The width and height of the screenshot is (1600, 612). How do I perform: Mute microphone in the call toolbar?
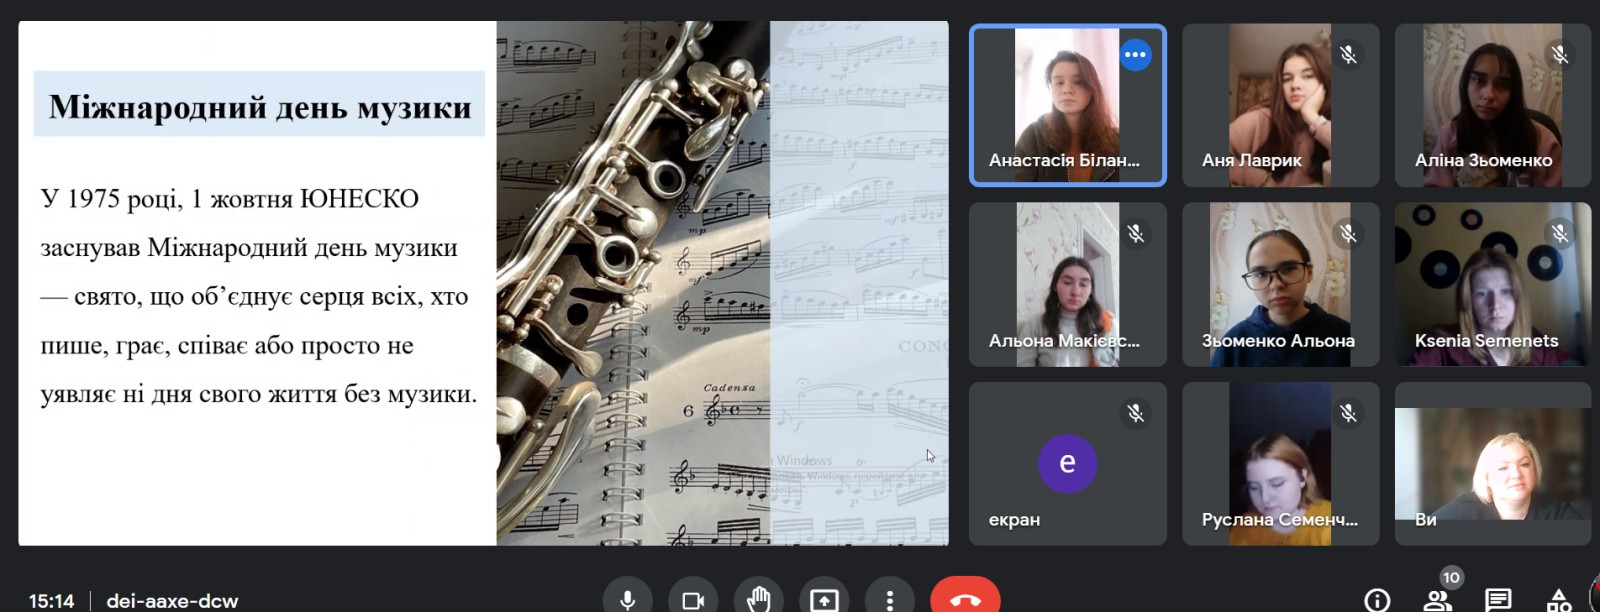(627, 599)
